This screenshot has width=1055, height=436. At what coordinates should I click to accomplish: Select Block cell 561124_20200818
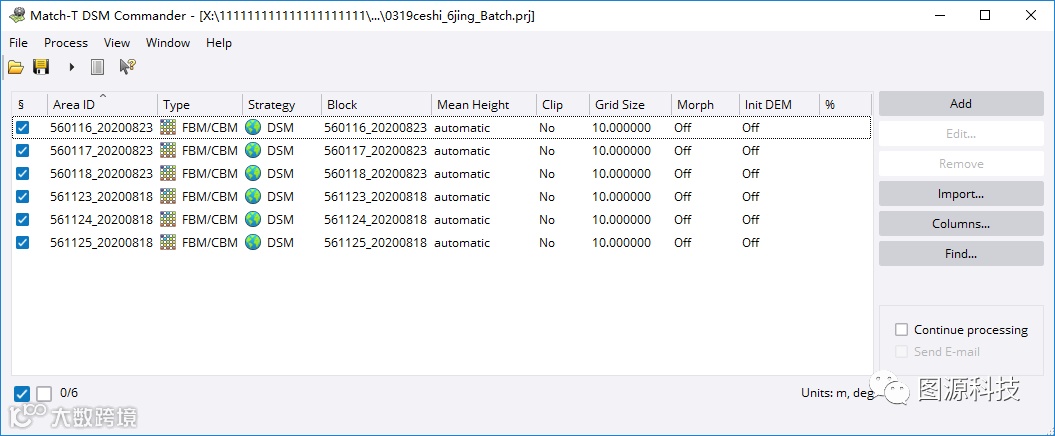point(375,219)
